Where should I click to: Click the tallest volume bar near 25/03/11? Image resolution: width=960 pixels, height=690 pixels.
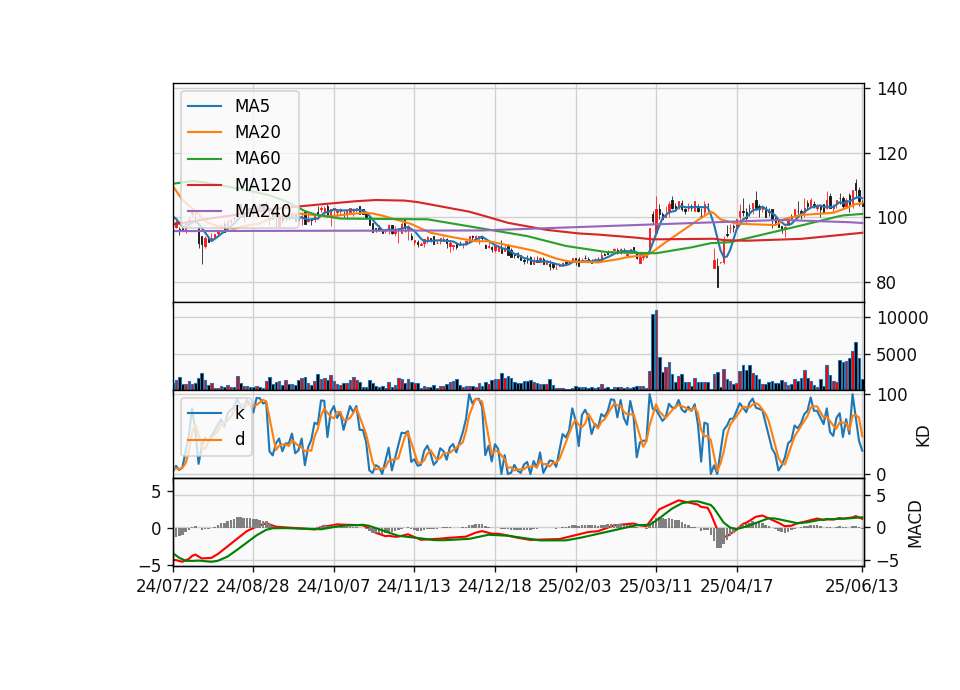[656, 350]
